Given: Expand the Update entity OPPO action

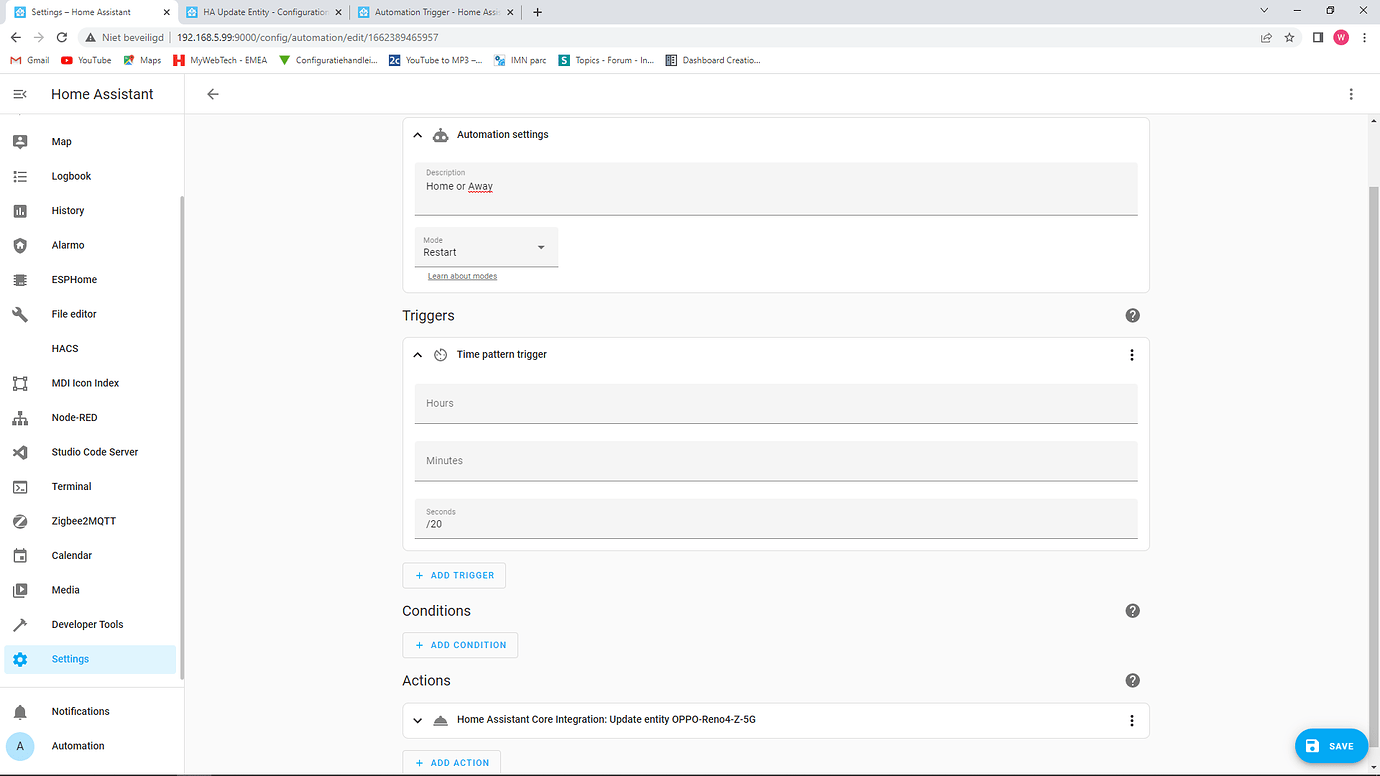Looking at the screenshot, I should [418, 719].
